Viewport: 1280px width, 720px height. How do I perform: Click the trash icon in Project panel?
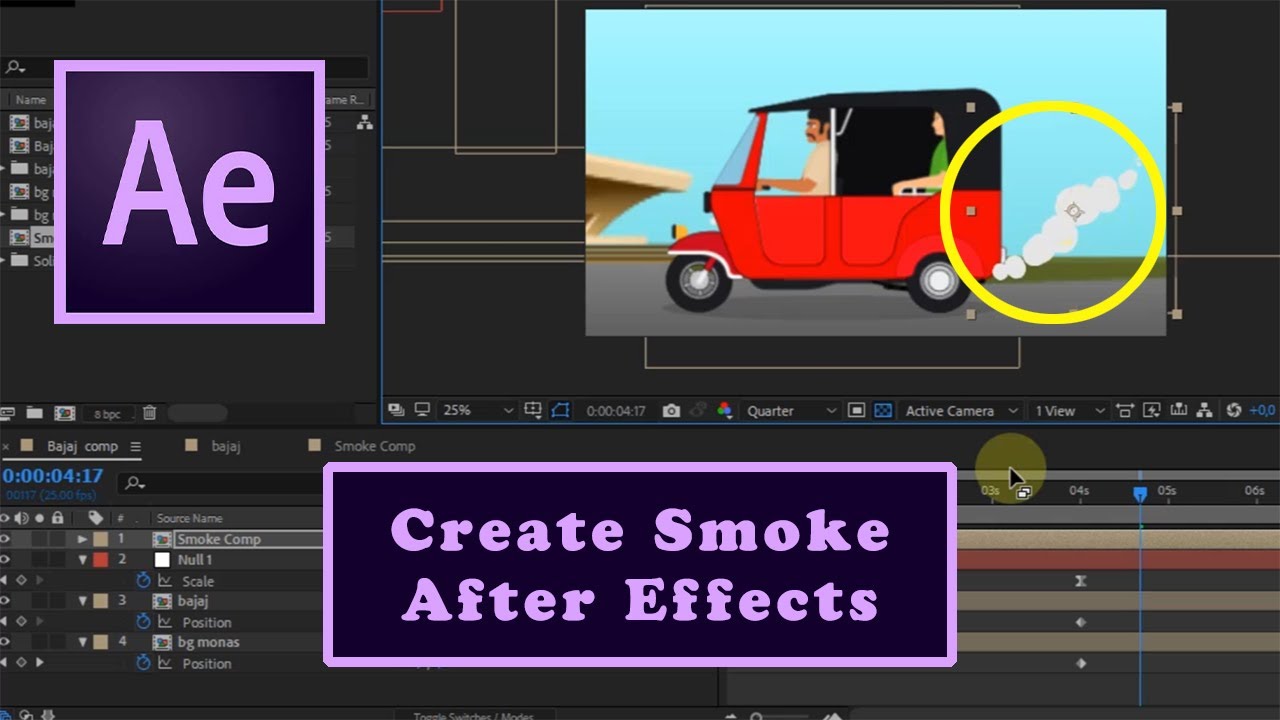tap(149, 412)
